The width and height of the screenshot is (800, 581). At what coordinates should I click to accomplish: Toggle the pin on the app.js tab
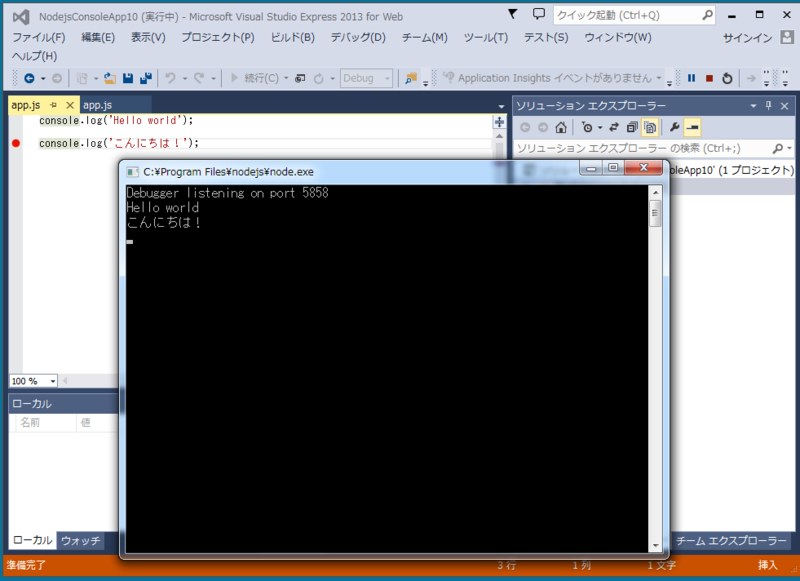tap(54, 105)
